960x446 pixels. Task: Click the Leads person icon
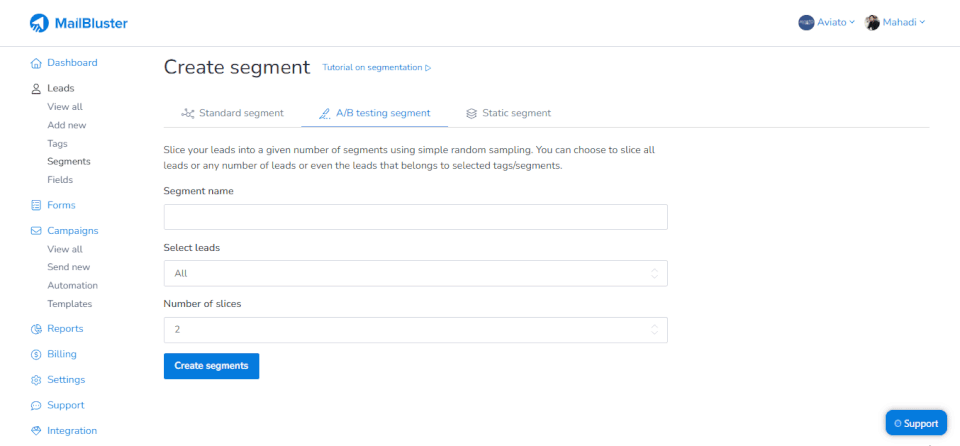point(36,89)
